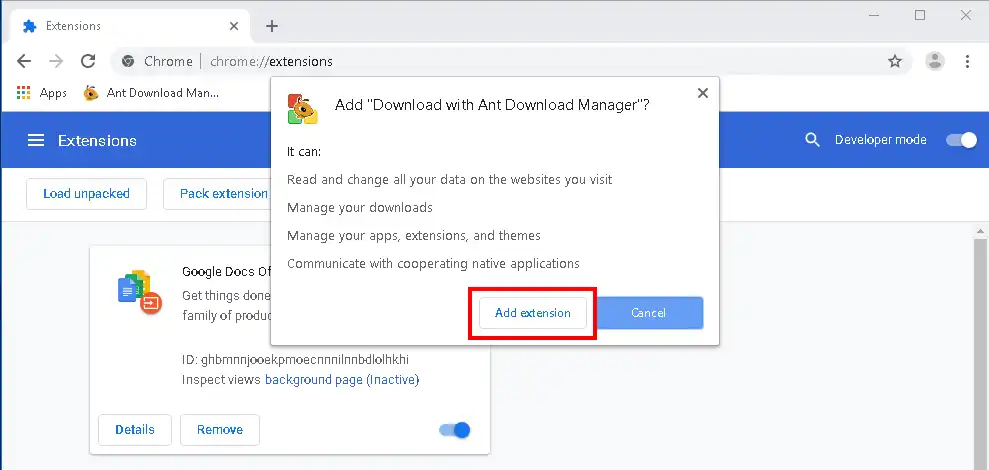Click the Google Docs Offline extension icon
Screen dimensions: 989x470
(140, 292)
